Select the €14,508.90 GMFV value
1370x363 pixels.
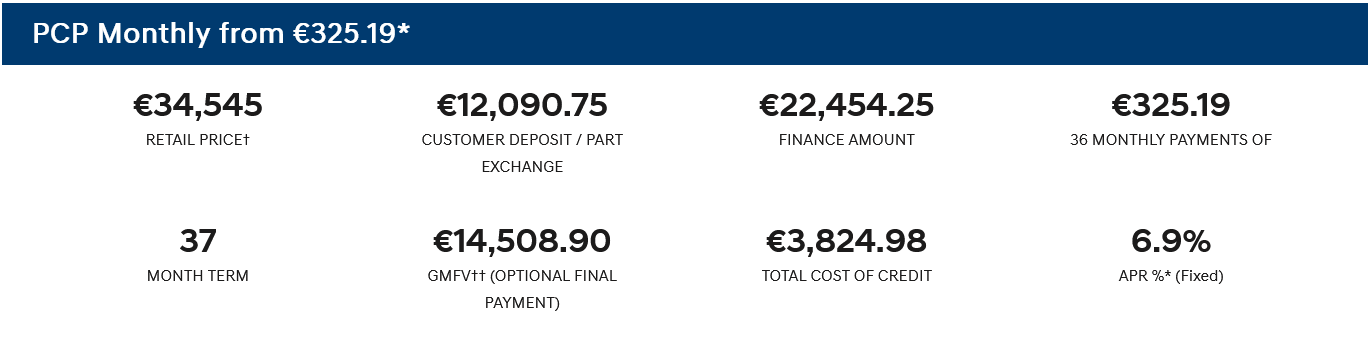pos(522,241)
